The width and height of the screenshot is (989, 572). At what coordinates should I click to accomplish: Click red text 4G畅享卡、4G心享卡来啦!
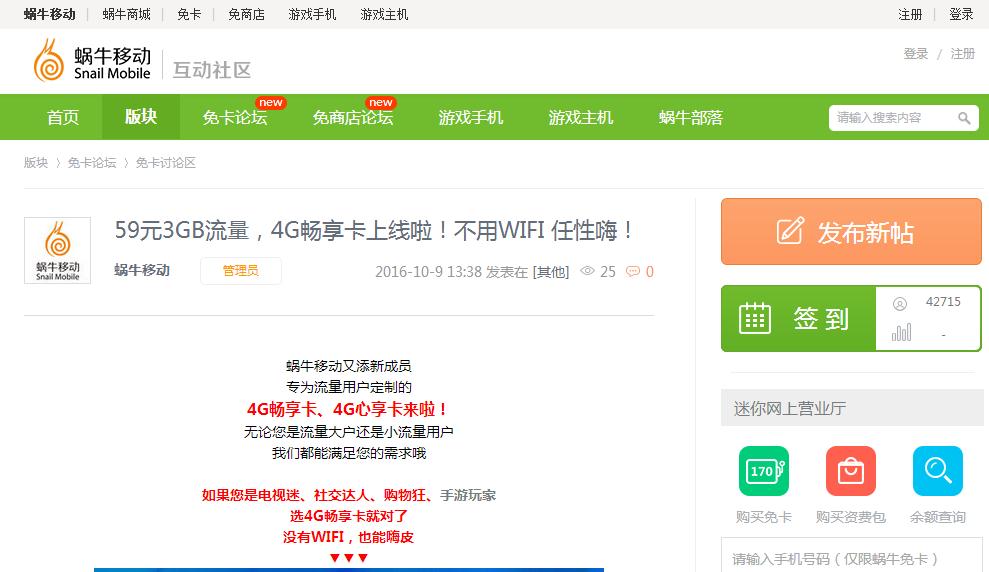[x=348, y=409]
